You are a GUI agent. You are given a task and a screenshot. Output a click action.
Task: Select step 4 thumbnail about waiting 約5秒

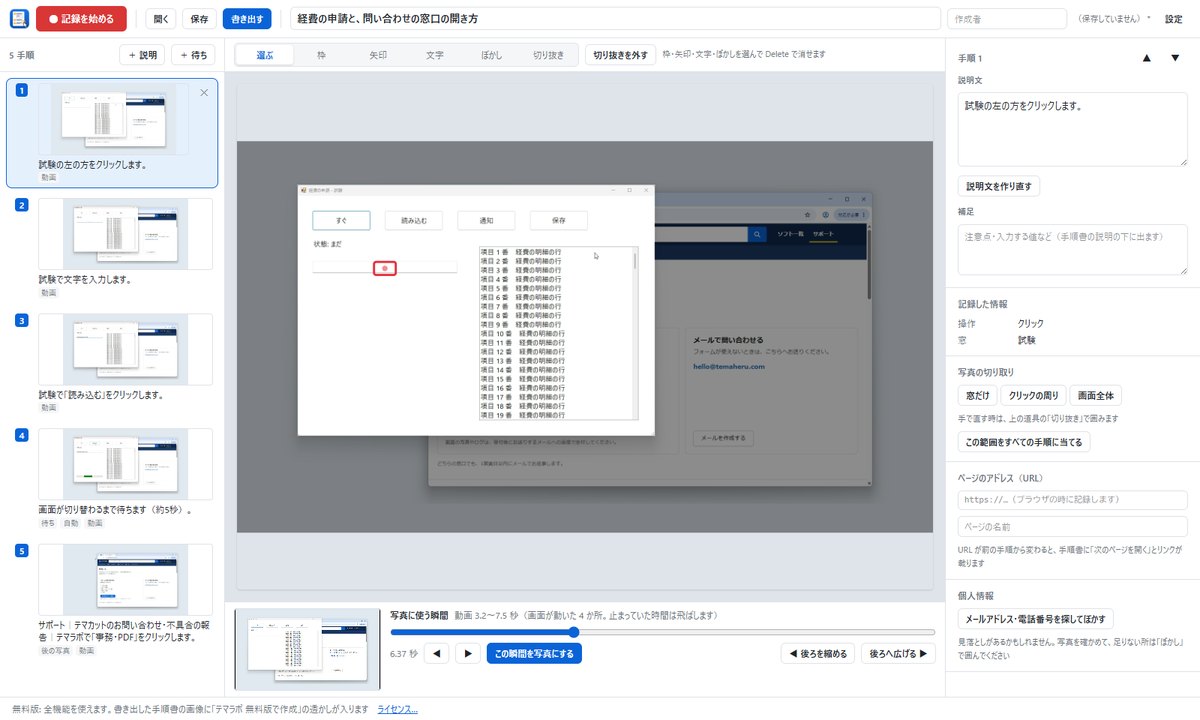126,463
